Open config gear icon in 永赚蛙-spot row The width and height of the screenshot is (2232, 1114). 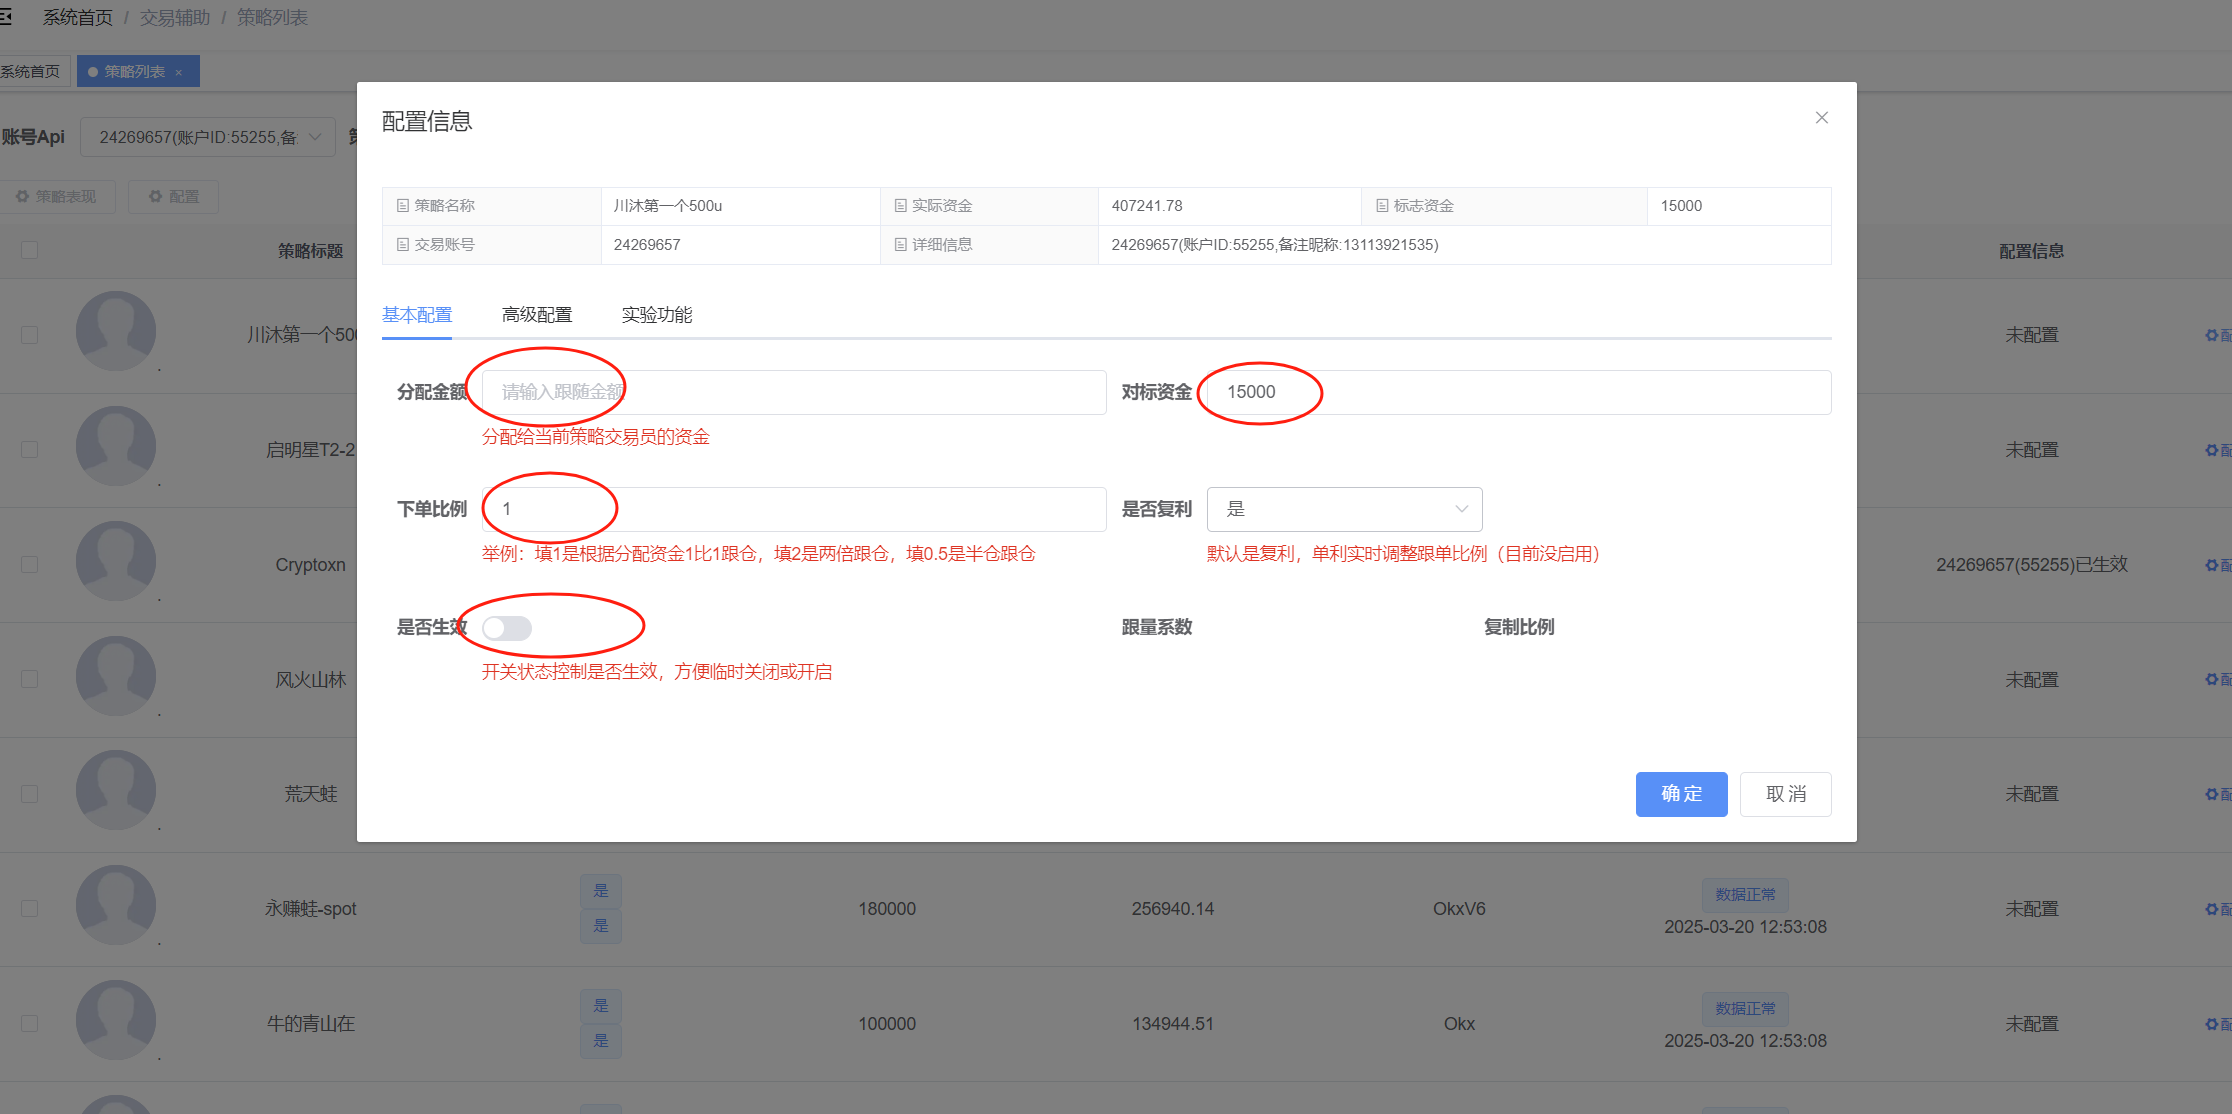point(2211,909)
